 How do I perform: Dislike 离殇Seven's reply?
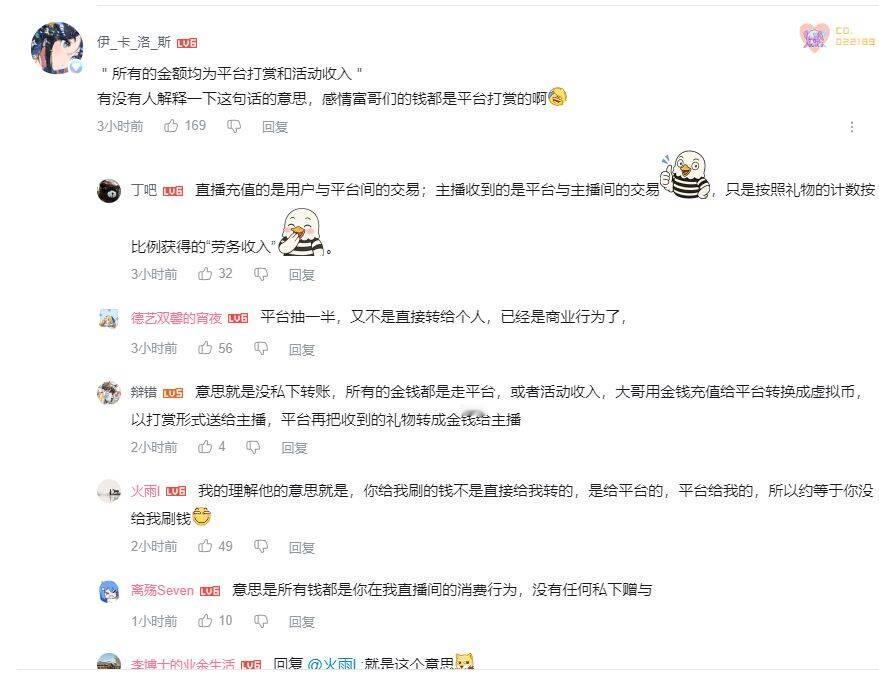(x=261, y=621)
